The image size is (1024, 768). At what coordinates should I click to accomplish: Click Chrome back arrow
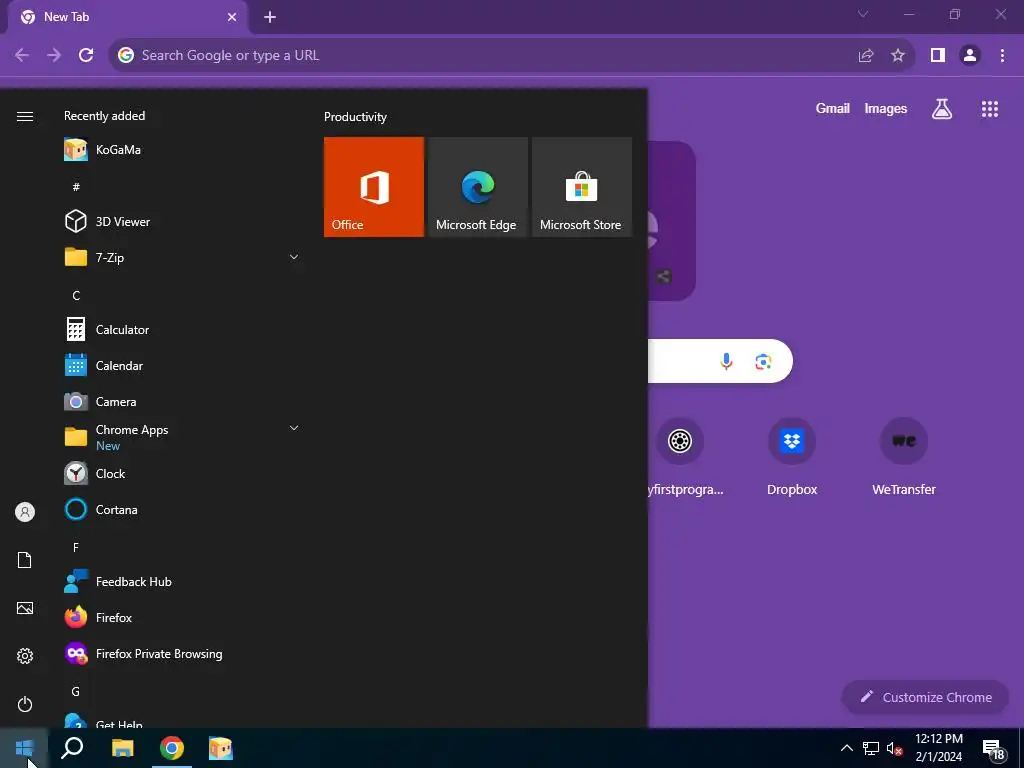[22, 55]
